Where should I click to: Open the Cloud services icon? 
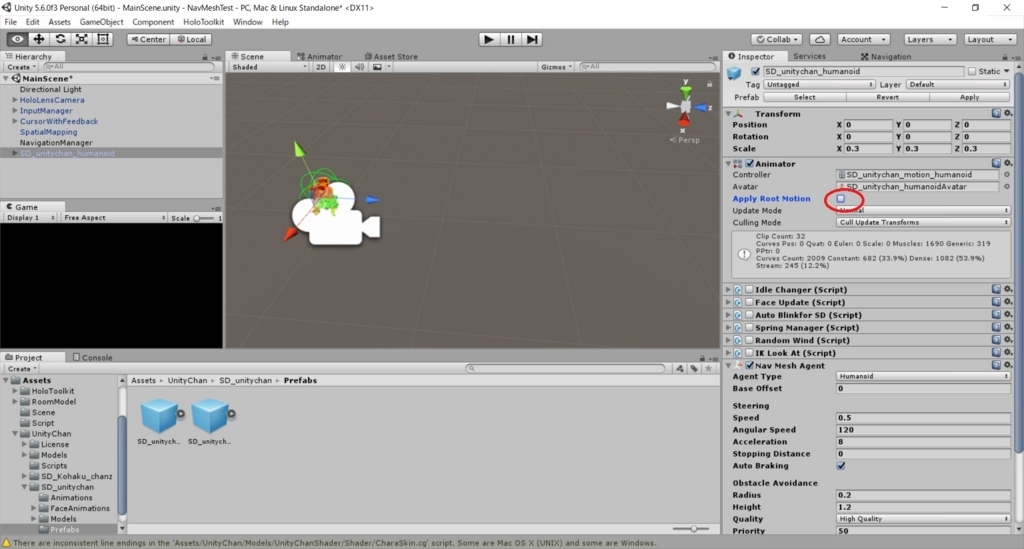point(820,39)
